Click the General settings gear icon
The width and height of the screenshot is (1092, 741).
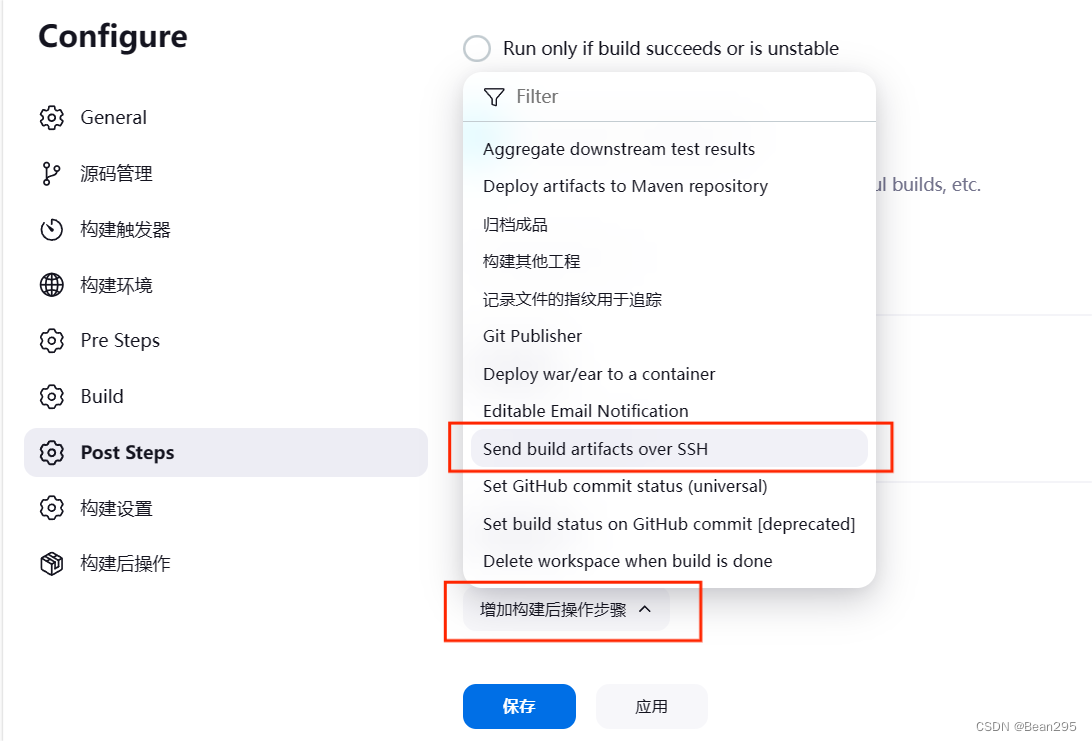pyautogui.click(x=51, y=117)
